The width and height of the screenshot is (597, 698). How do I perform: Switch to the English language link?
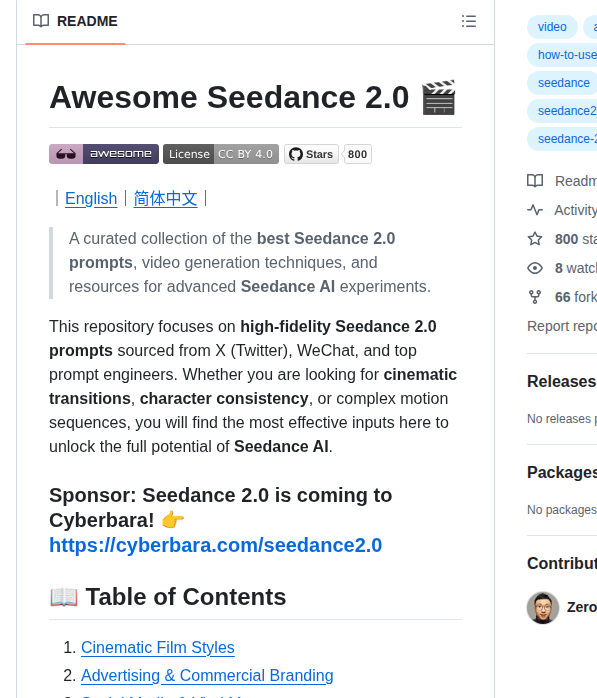91,199
